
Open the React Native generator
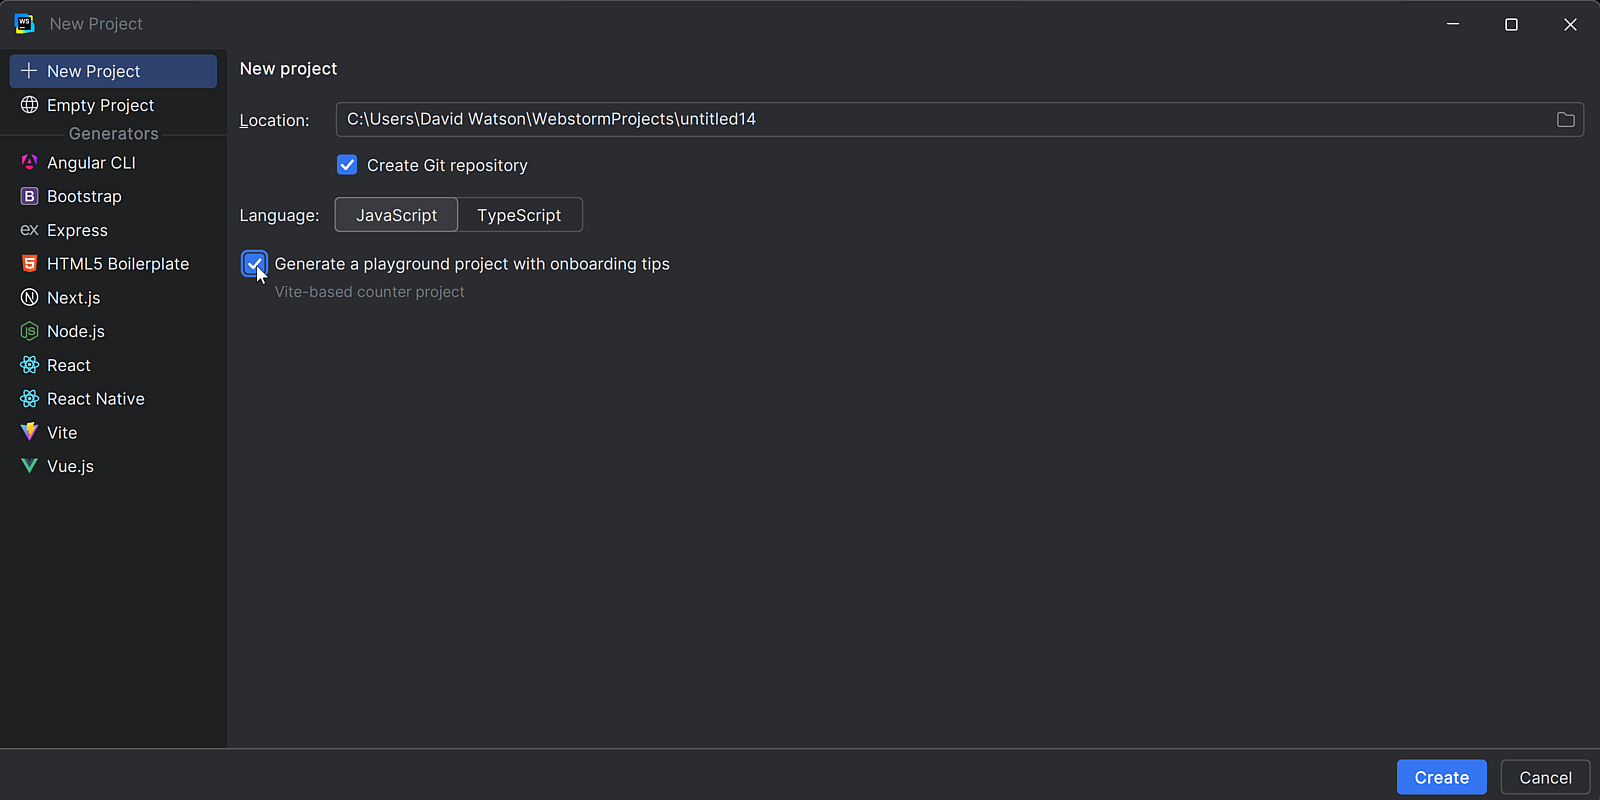pyautogui.click(x=95, y=399)
